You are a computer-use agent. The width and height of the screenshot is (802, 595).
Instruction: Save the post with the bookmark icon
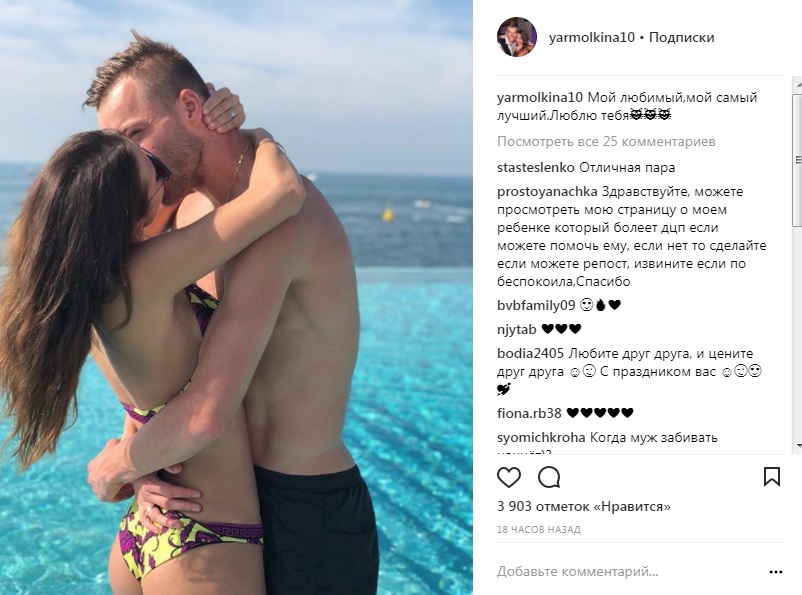[x=772, y=476]
